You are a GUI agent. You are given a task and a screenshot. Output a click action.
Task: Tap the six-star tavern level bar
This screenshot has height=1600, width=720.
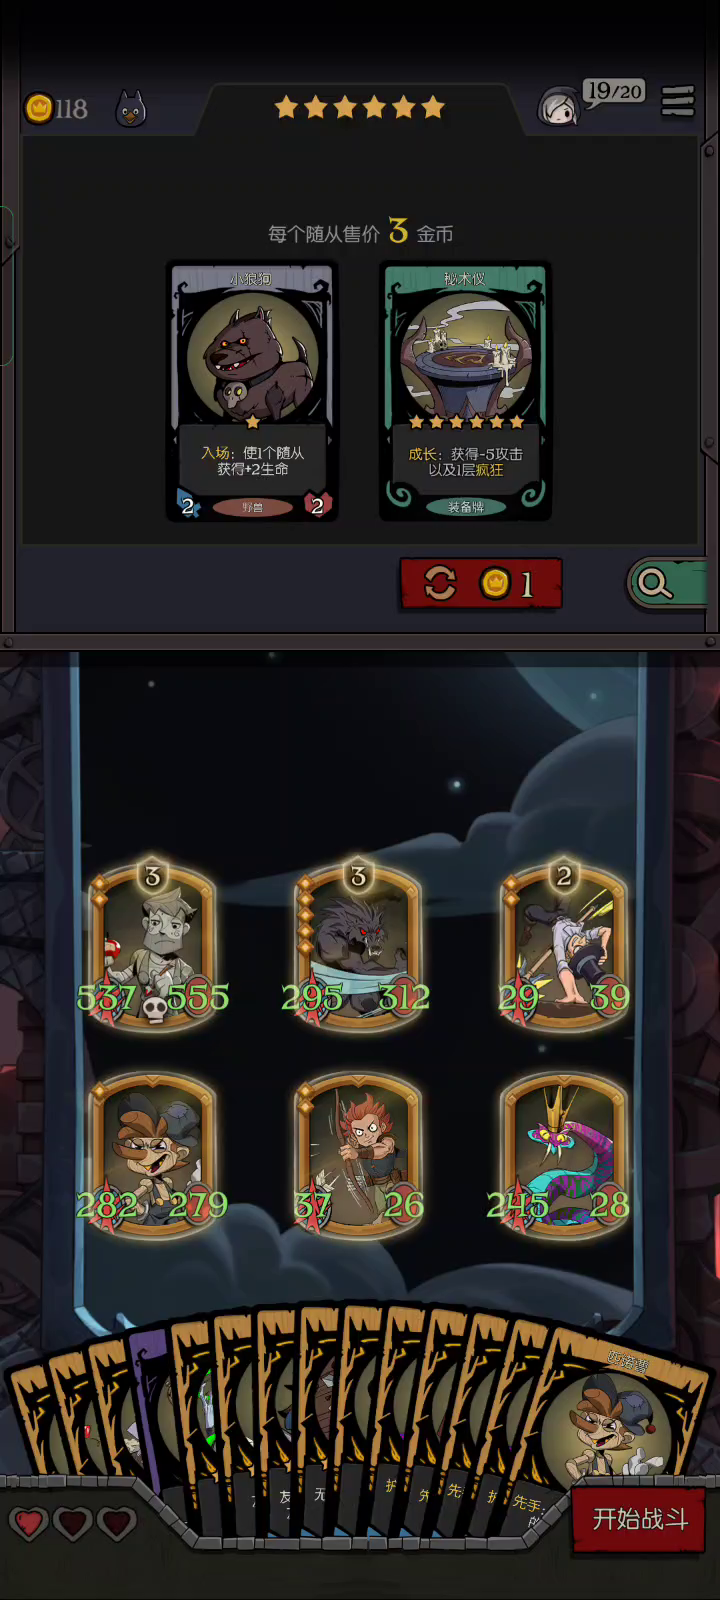359,107
